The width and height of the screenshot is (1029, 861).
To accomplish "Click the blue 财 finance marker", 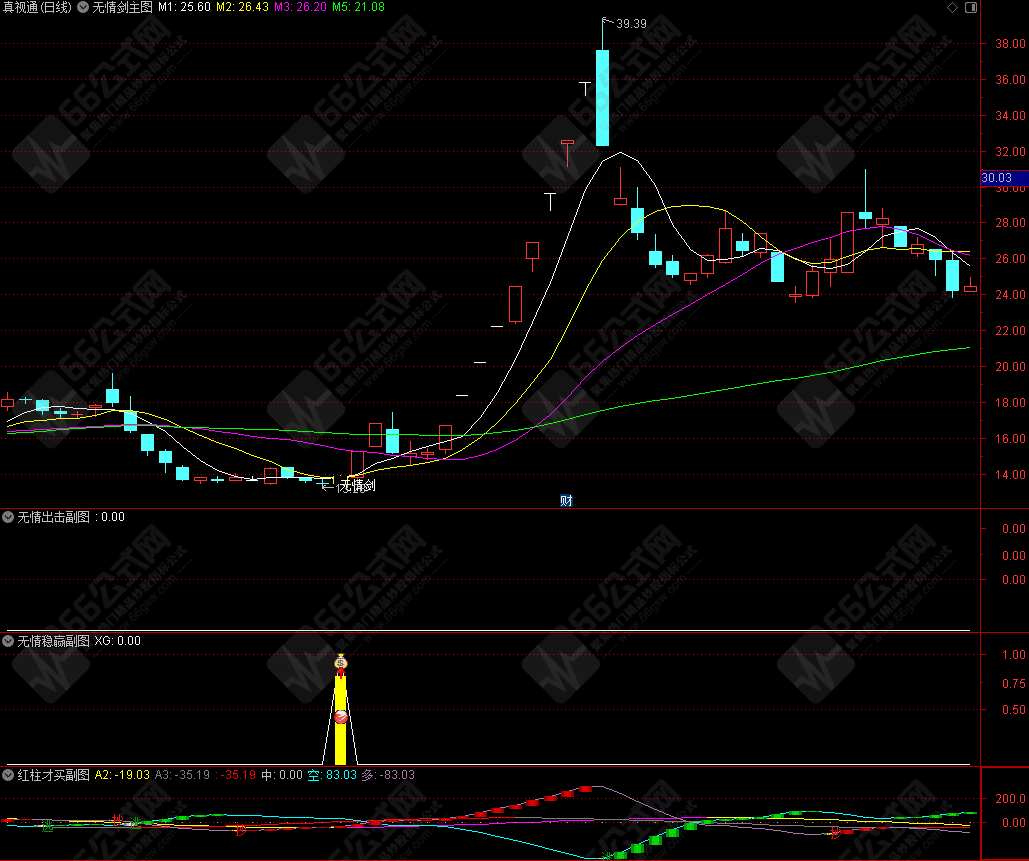I will (x=566, y=500).
